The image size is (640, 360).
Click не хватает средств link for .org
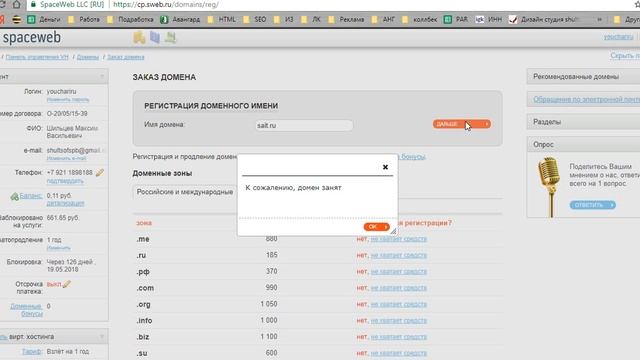(x=398, y=304)
